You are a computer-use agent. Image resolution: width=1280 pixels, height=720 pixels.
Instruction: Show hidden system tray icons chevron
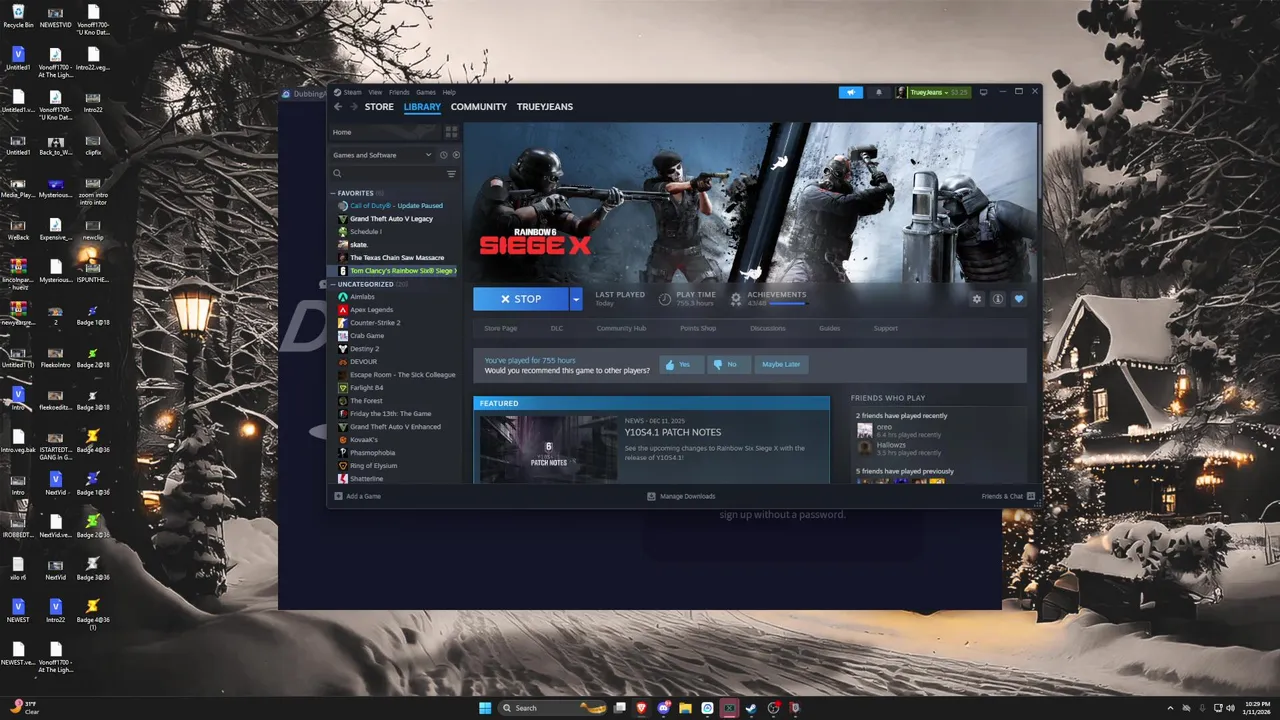[x=1170, y=708]
